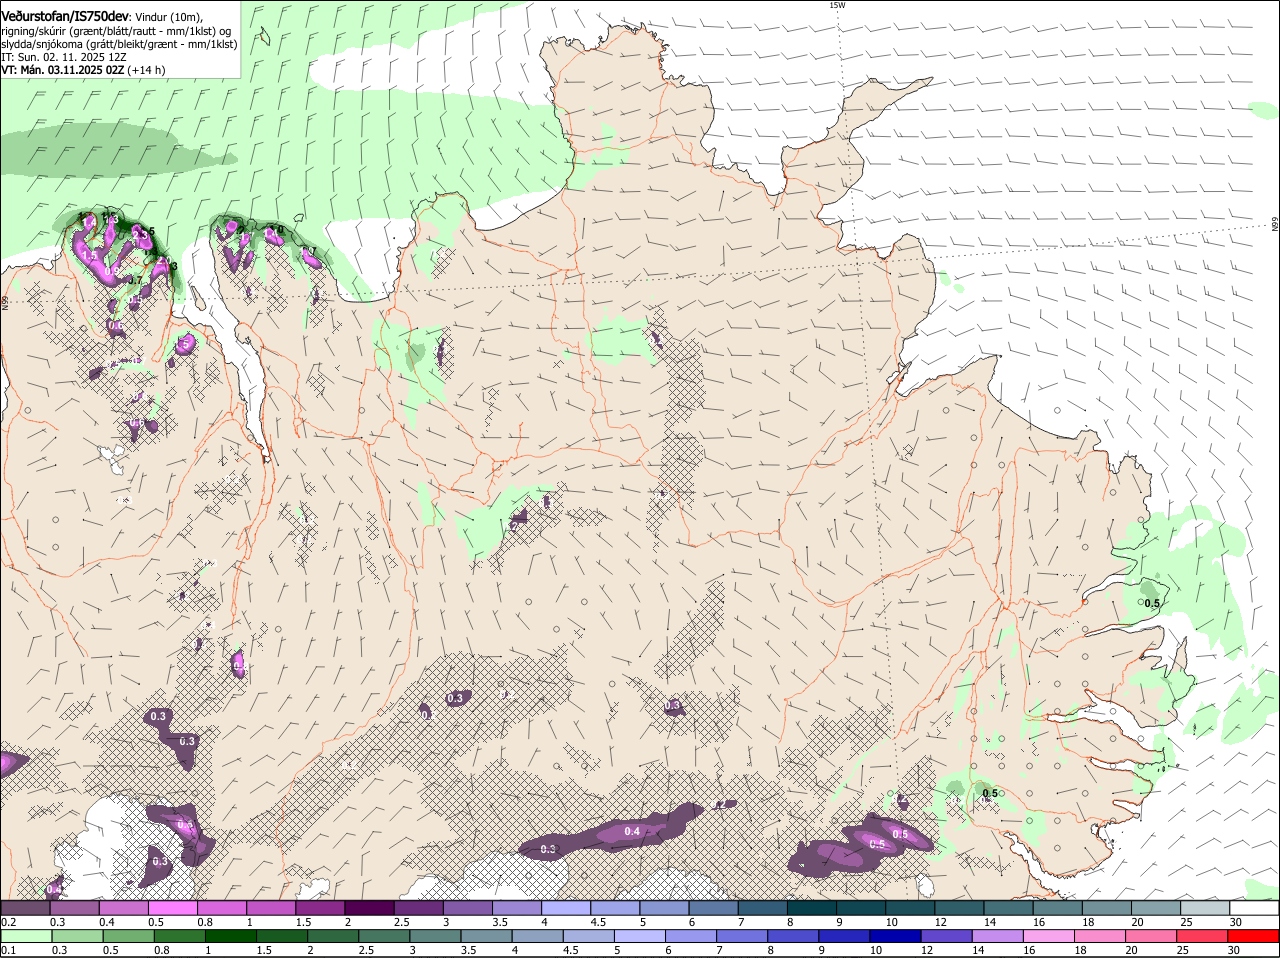Click the darkest purple upper swatch from 2 to 2.5
This screenshot has height=958, width=1280.
coord(369,908)
